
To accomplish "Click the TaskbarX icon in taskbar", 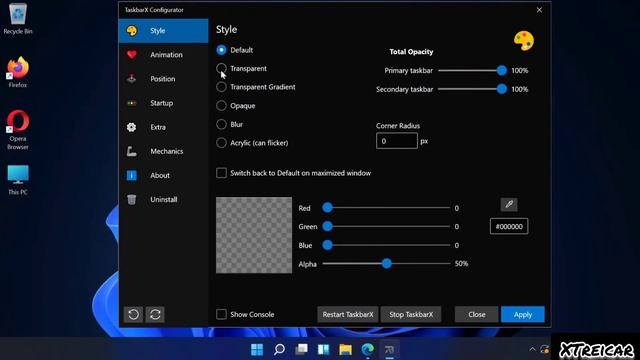I will coord(389,349).
